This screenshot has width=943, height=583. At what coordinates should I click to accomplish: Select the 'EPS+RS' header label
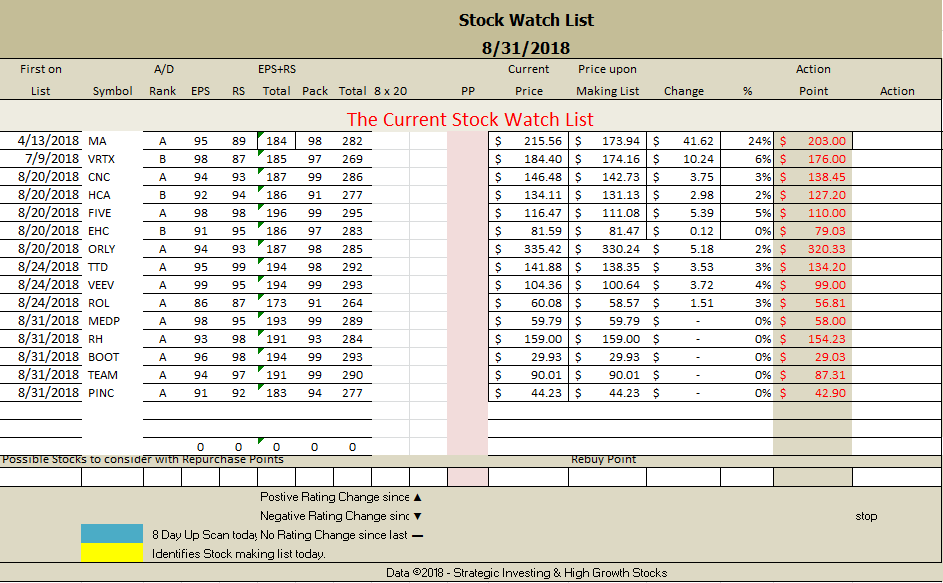point(277,69)
